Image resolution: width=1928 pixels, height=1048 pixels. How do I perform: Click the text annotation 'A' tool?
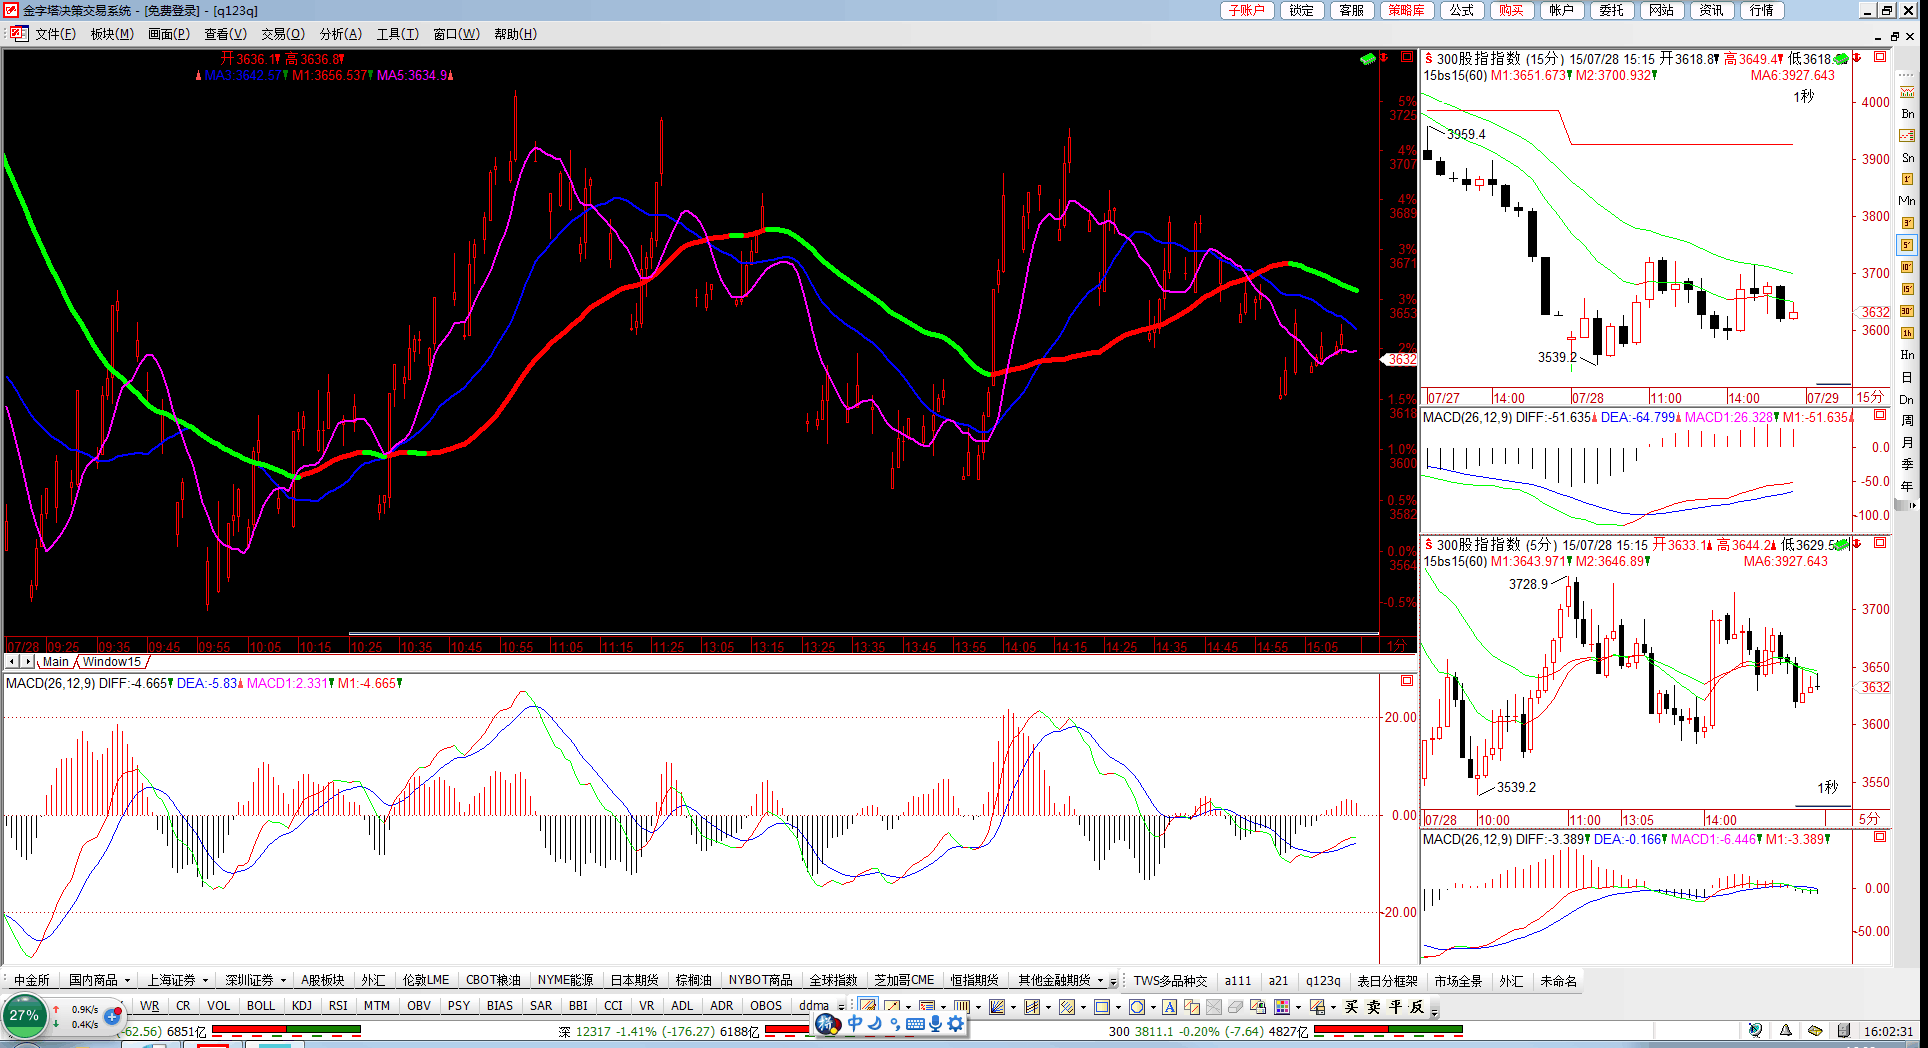coord(1169,1007)
